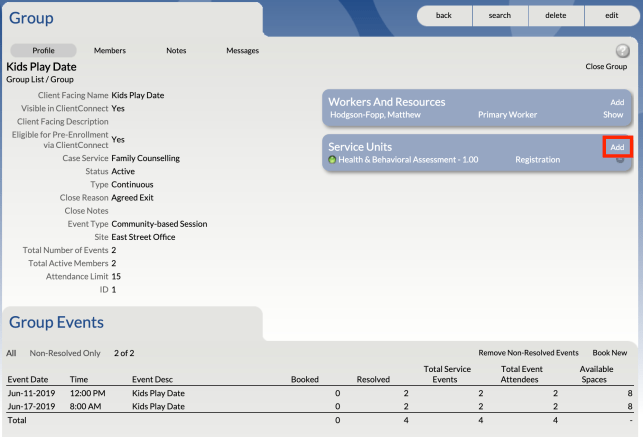Image resolution: width=643 pixels, height=437 pixels.
Task: Click the Primary Worker role text
Action: pyautogui.click(x=507, y=115)
